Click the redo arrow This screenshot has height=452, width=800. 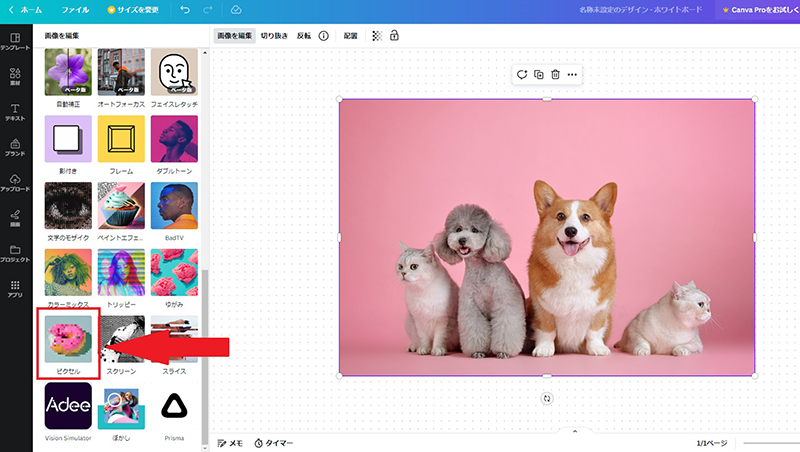[x=207, y=10]
